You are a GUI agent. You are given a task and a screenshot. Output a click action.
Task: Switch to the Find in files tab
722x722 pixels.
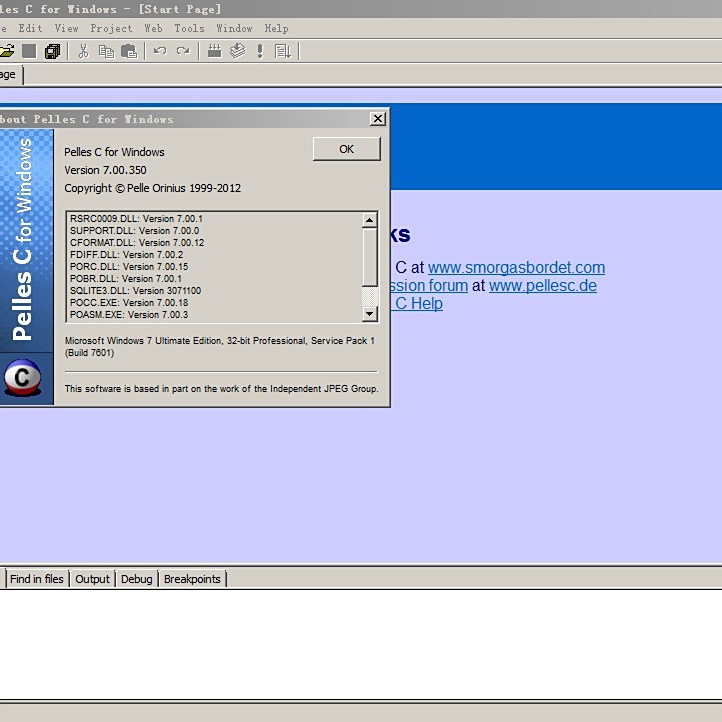[x=37, y=579]
